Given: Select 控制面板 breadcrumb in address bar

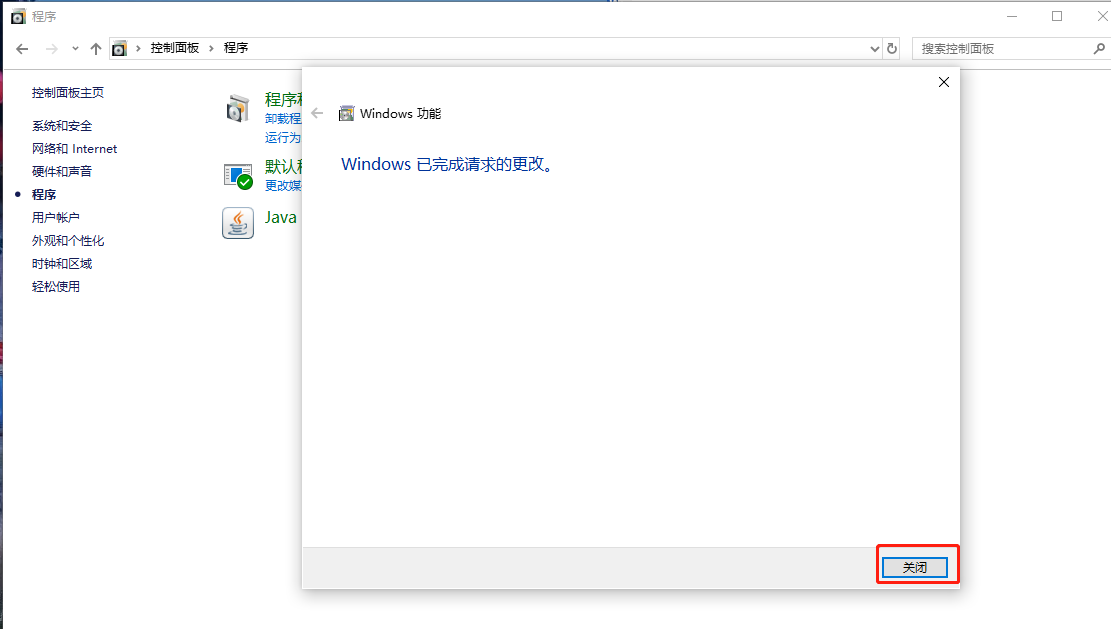Looking at the screenshot, I should point(174,47).
